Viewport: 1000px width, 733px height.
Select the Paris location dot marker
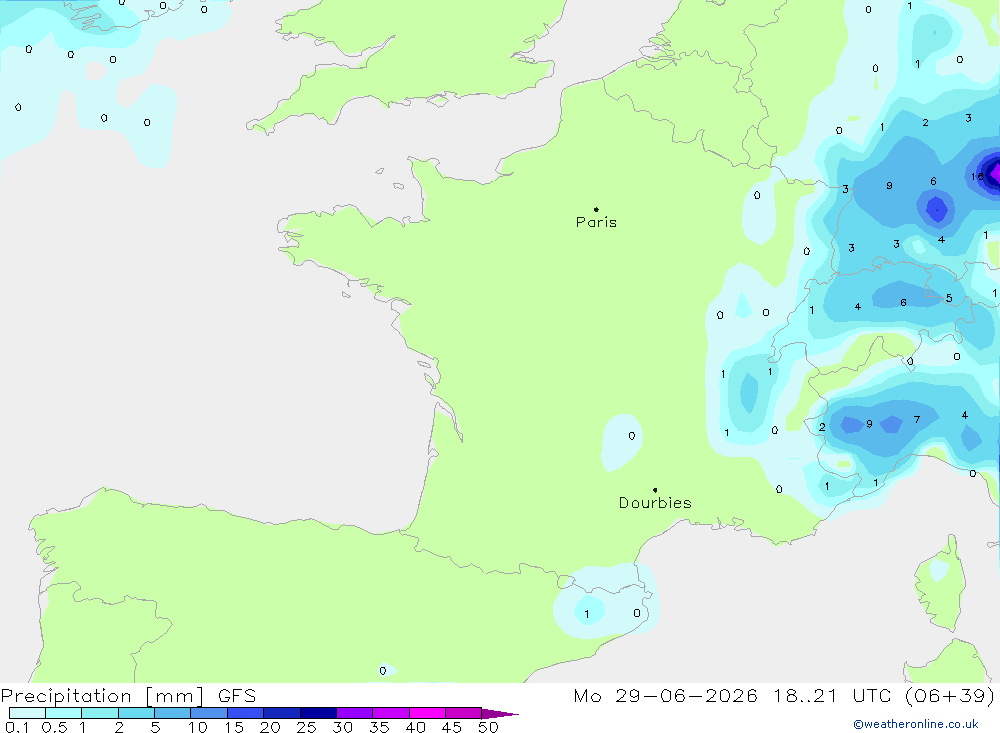point(596,209)
